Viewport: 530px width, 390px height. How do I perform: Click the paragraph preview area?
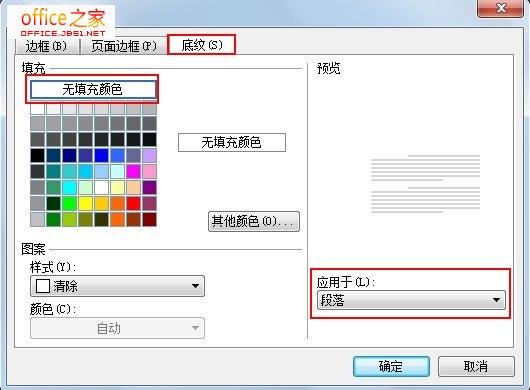[x=425, y=184]
